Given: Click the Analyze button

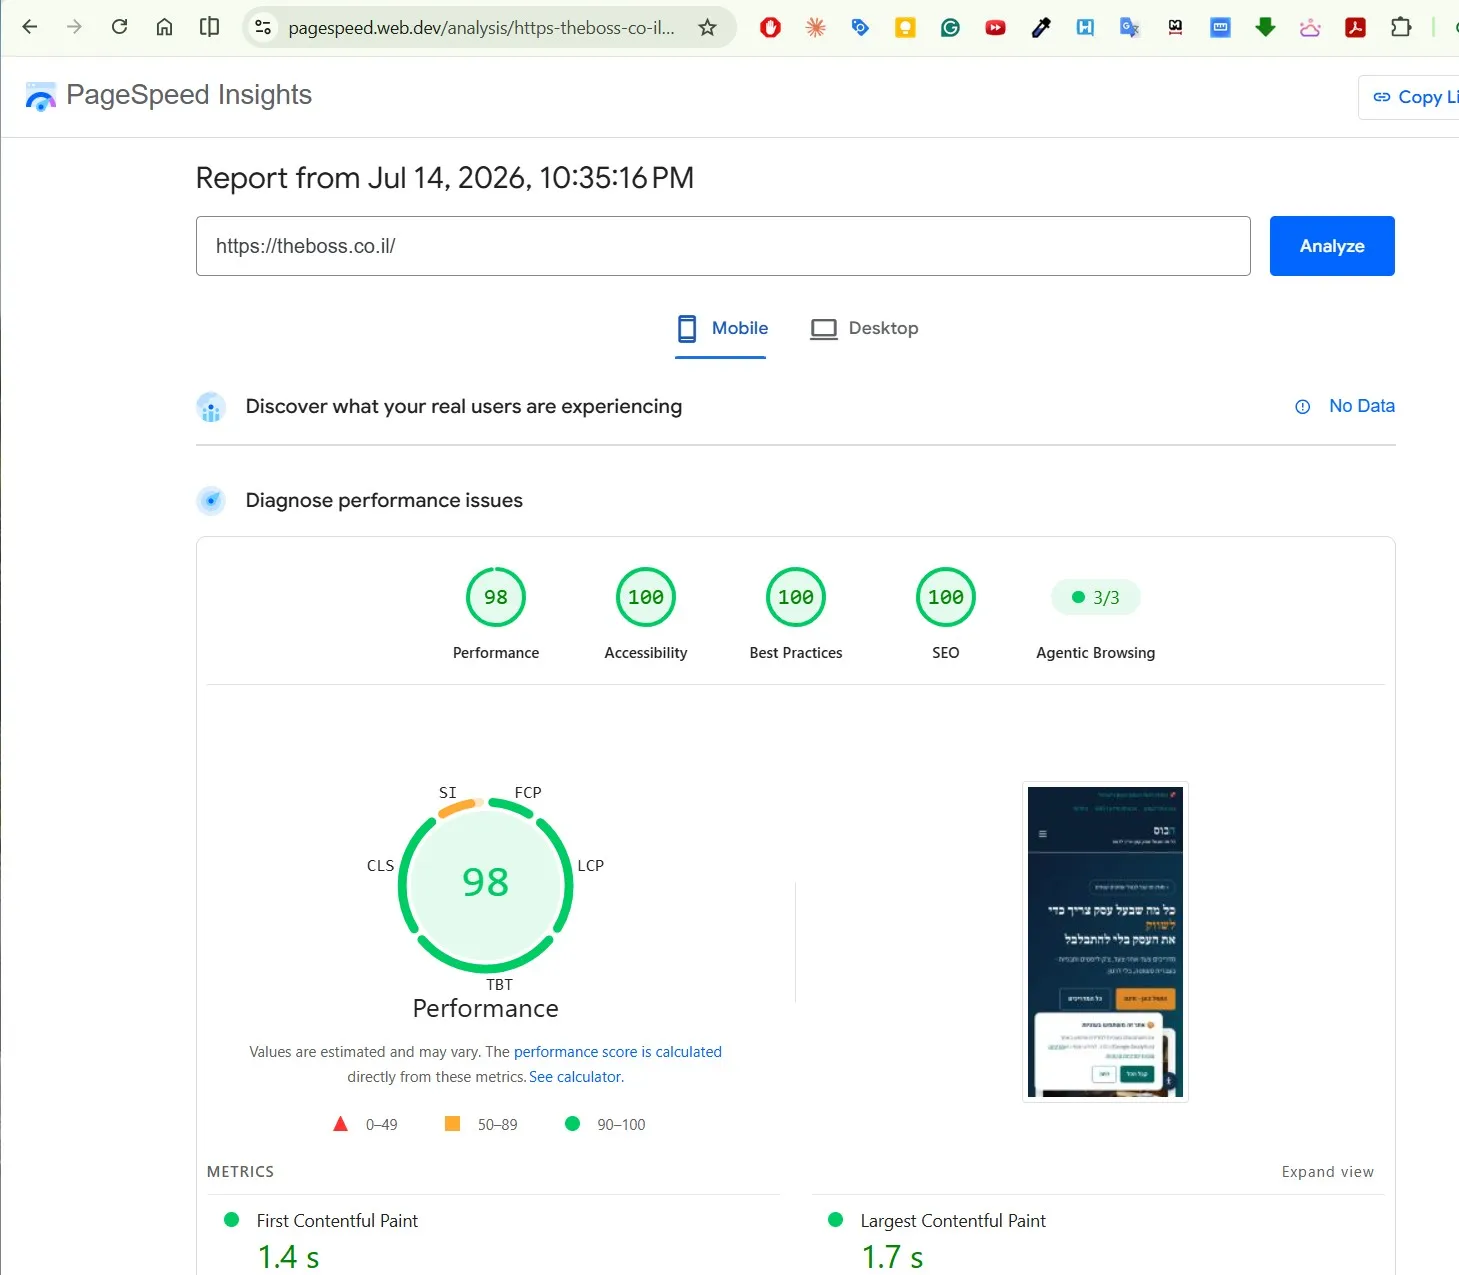Looking at the screenshot, I should tap(1332, 246).
